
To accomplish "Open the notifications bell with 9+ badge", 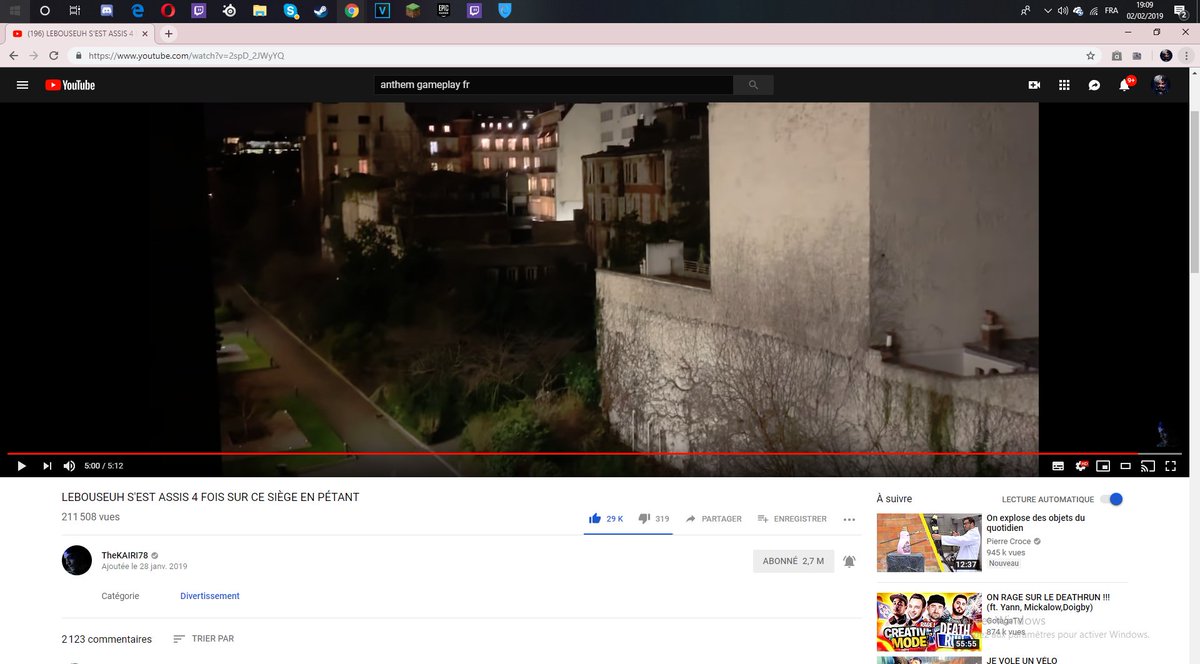I will tap(1125, 85).
